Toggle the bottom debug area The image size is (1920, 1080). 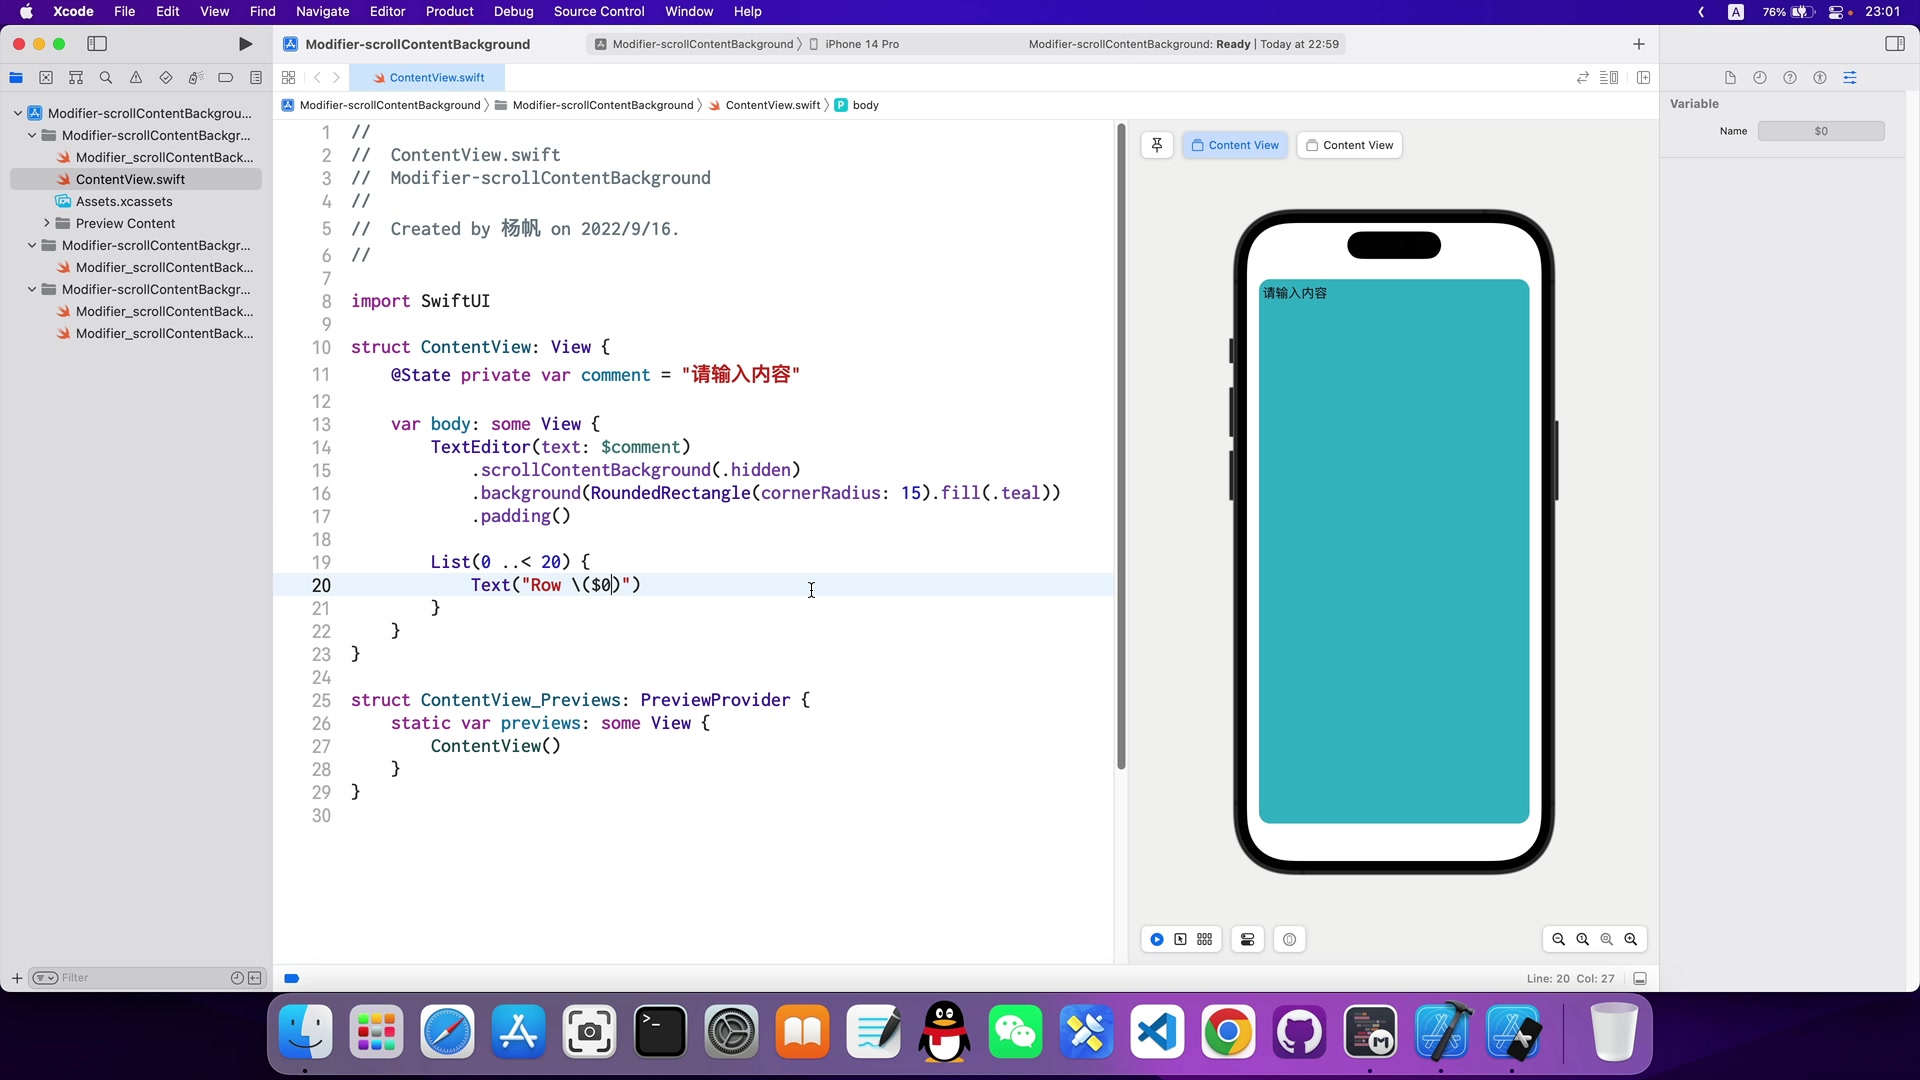(x=1641, y=979)
